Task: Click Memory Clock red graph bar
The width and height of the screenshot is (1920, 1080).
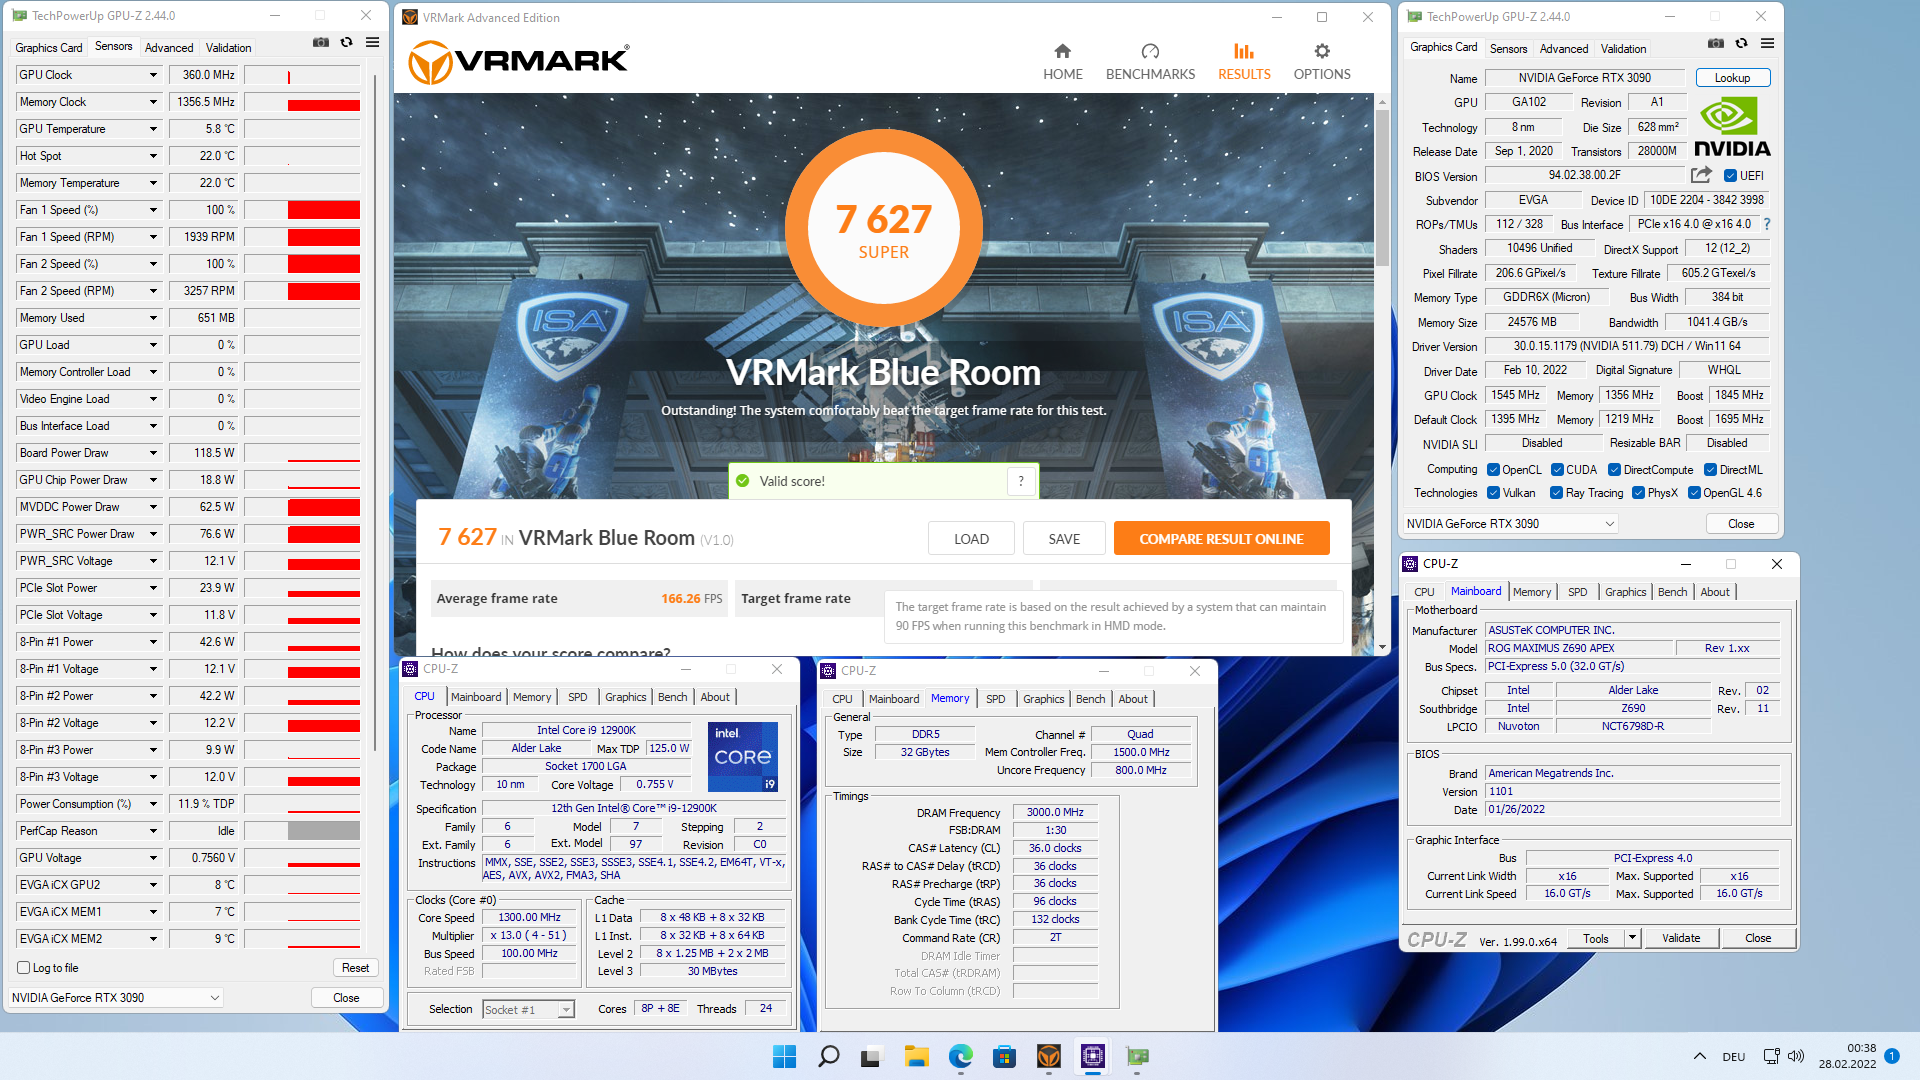Action: coord(324,105)
